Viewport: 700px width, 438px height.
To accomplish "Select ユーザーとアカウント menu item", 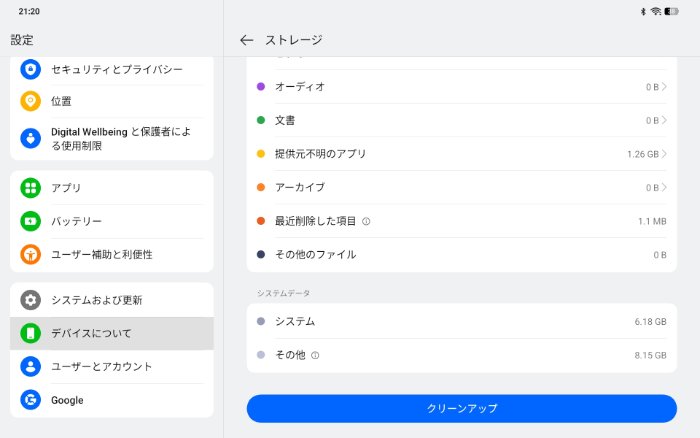I will click(x=111, y=366).
